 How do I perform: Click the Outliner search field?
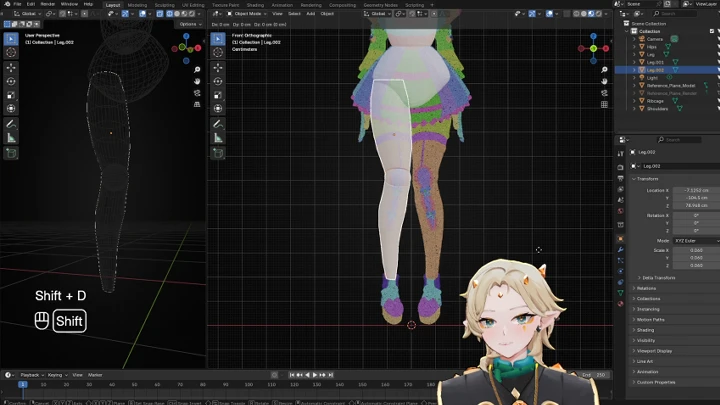pyautogui.click(x=676, y=14)
